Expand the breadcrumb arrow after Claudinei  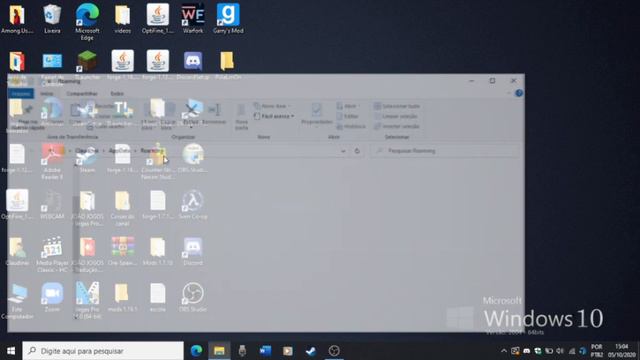pyautogui.click(x=103, y=151)
